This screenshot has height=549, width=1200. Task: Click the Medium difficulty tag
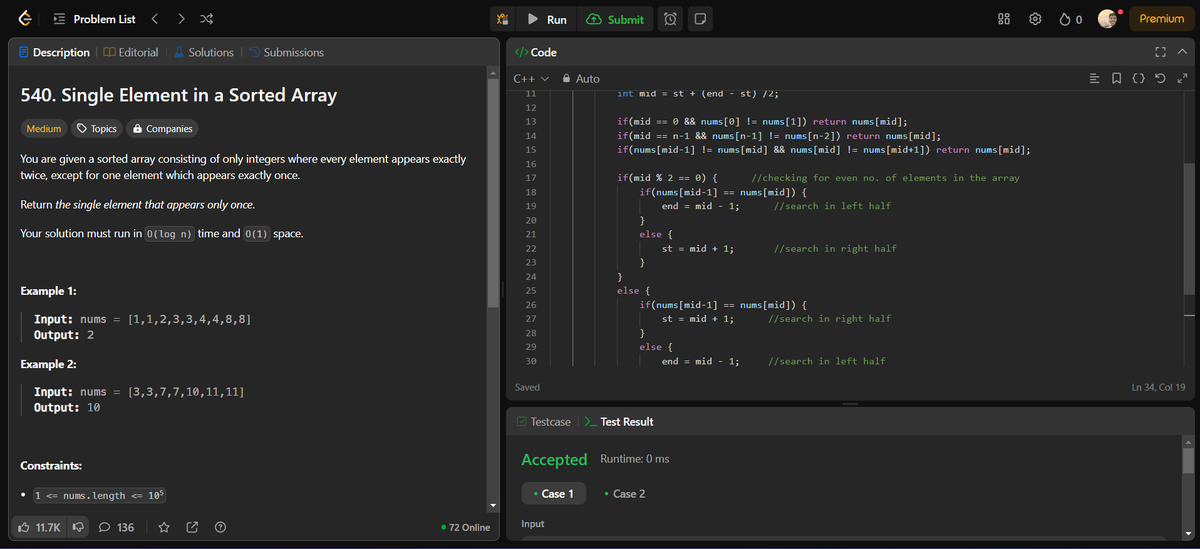[x=44, y=128]
